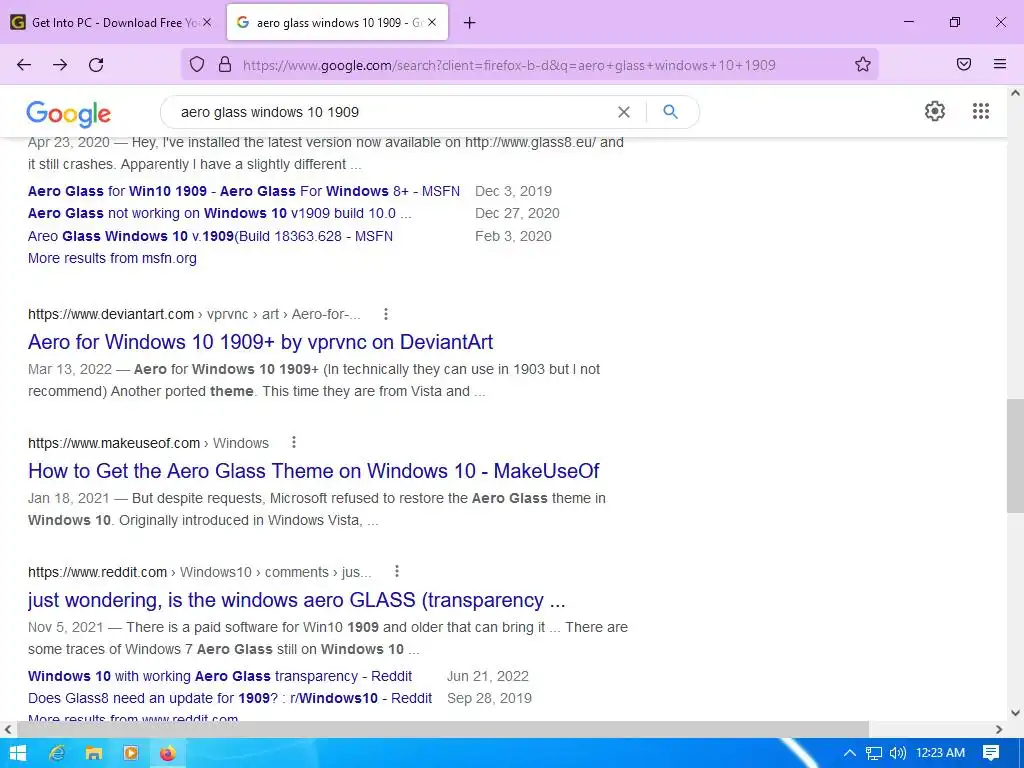Select the aero glass windows 10 1909 tab
Screen dimensions: 1024x768
(337, 22)
